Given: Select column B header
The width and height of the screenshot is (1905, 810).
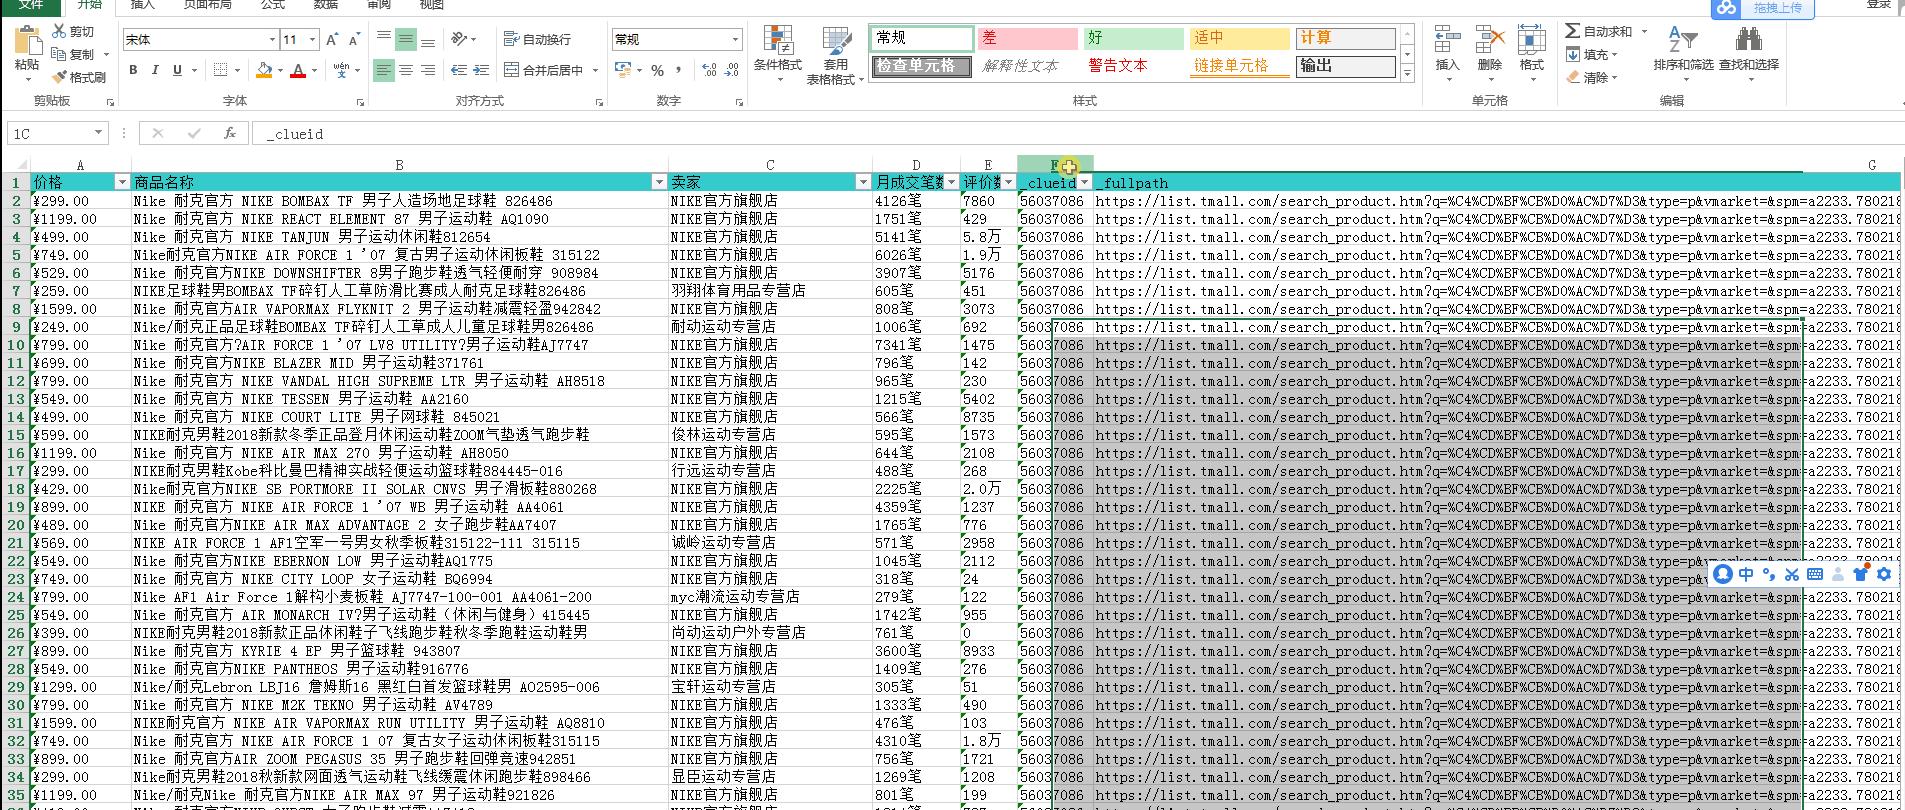Looking at the screenshot, I should [x=399, y=165].
